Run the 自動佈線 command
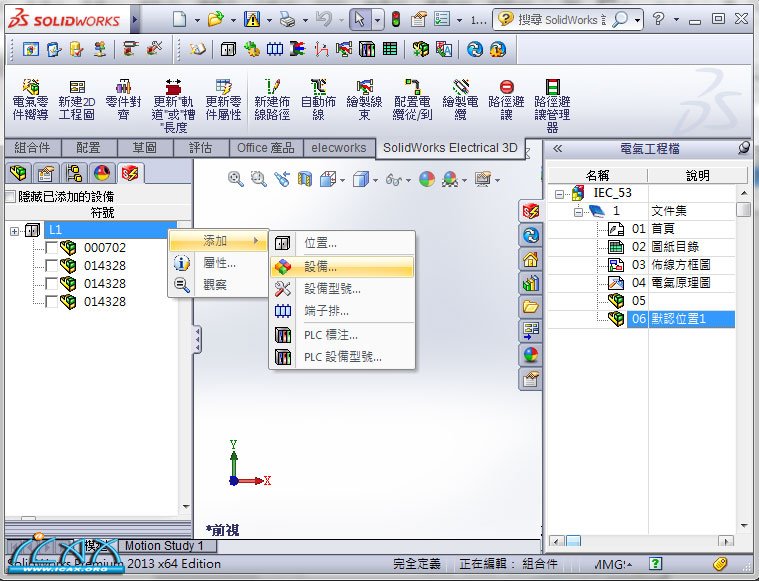This screenshot has height=581, width=759. (x=318, y=100)
